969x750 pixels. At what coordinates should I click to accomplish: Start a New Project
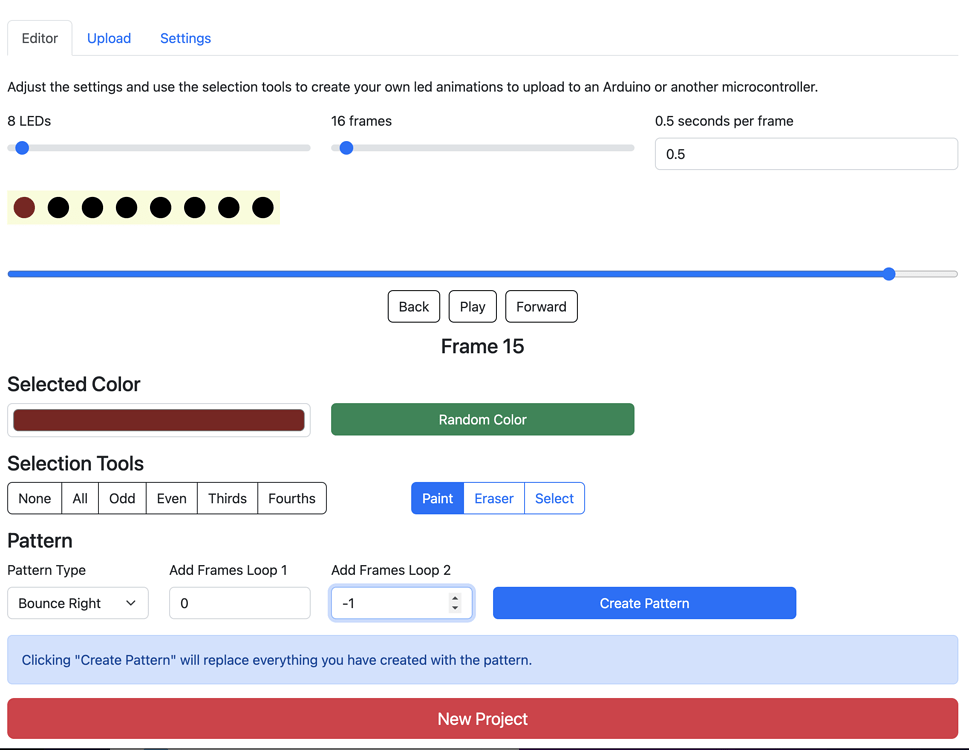tap(482, 719)
